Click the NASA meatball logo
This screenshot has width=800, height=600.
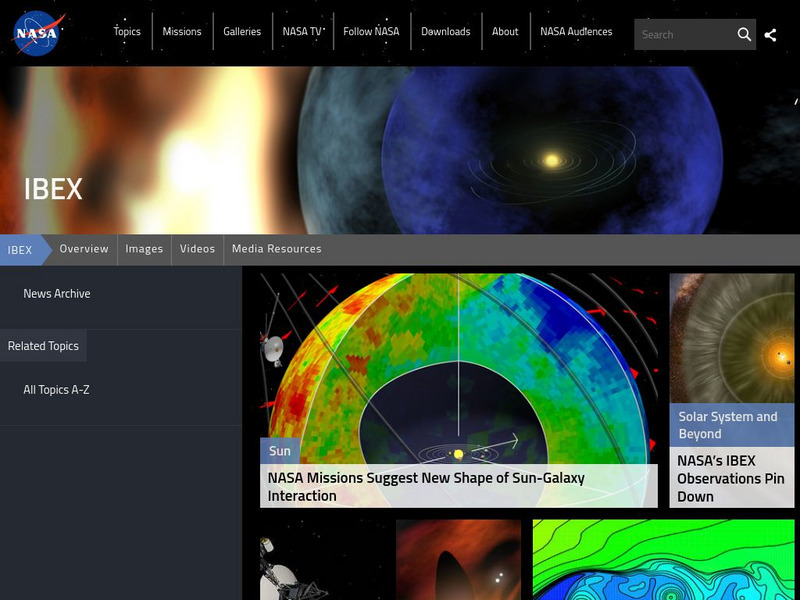38,33
